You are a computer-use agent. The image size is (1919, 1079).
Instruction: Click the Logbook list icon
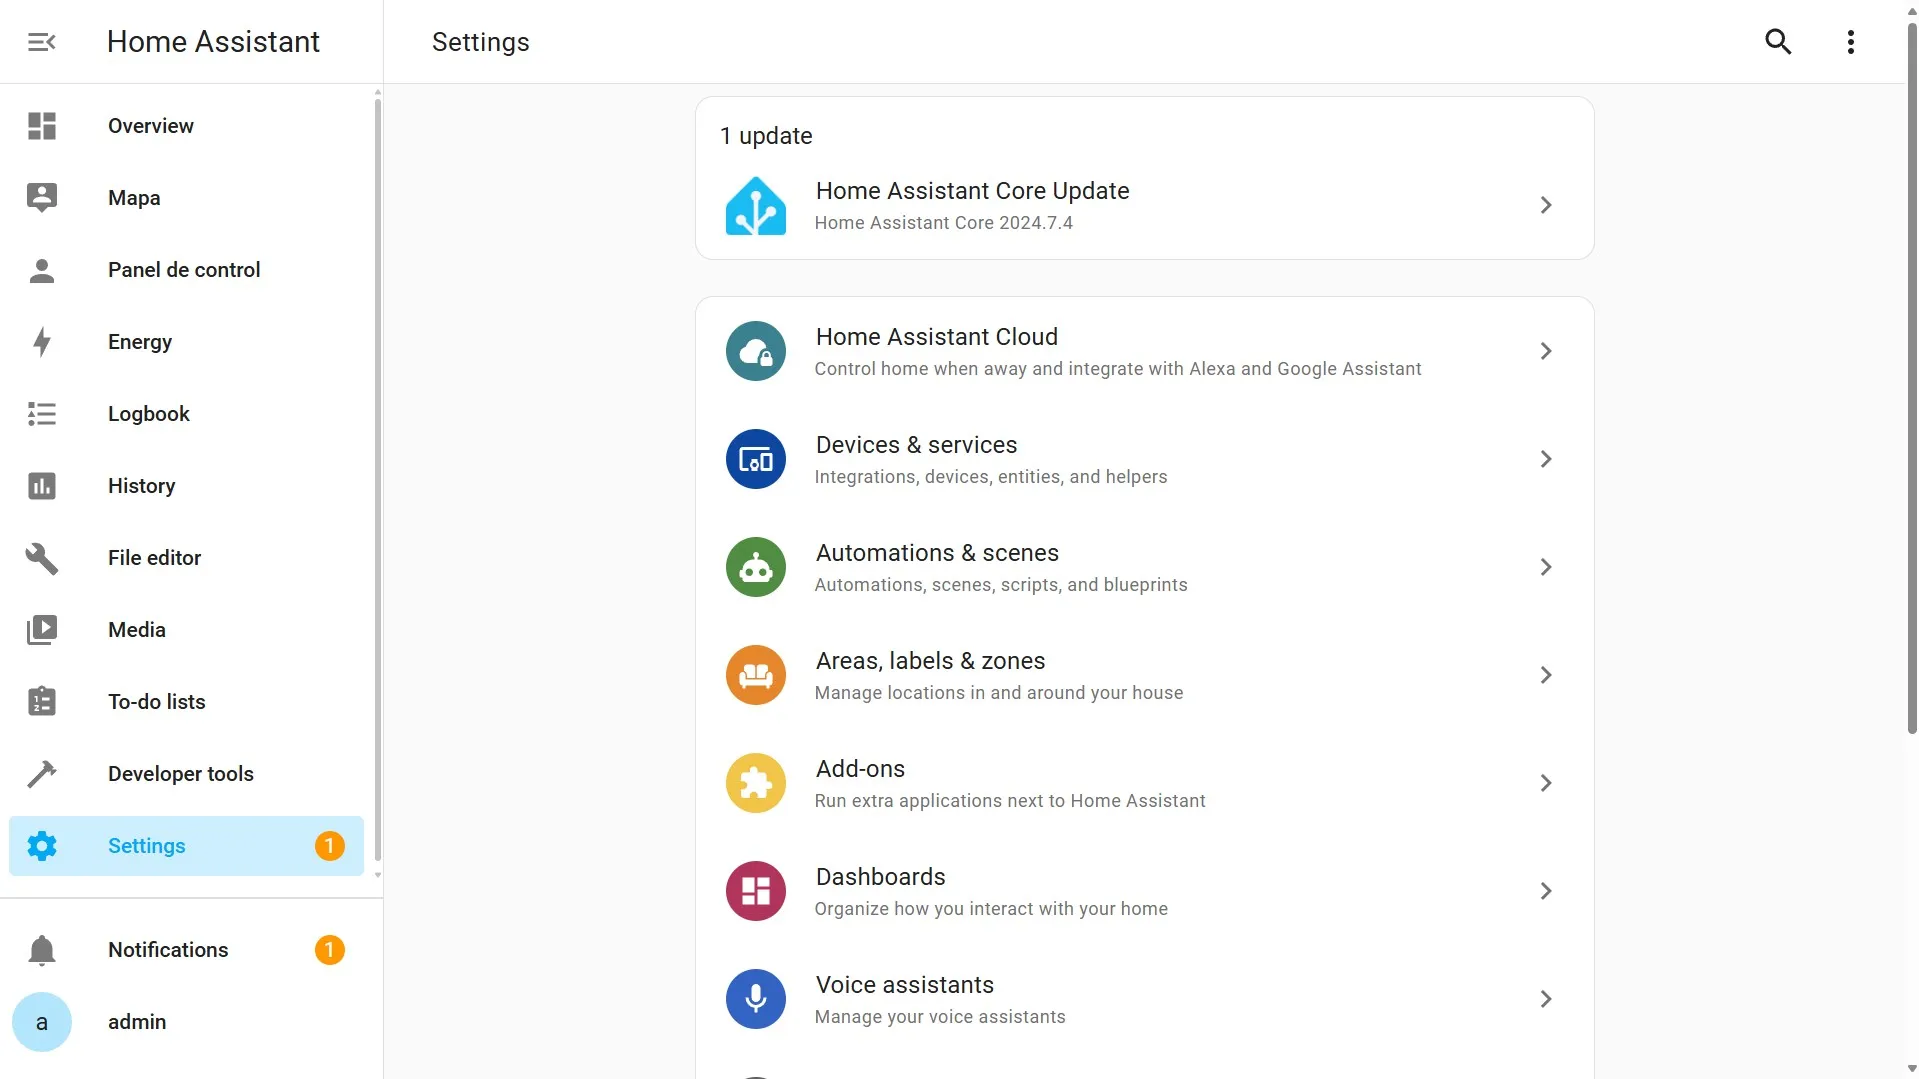pos(42,414)
